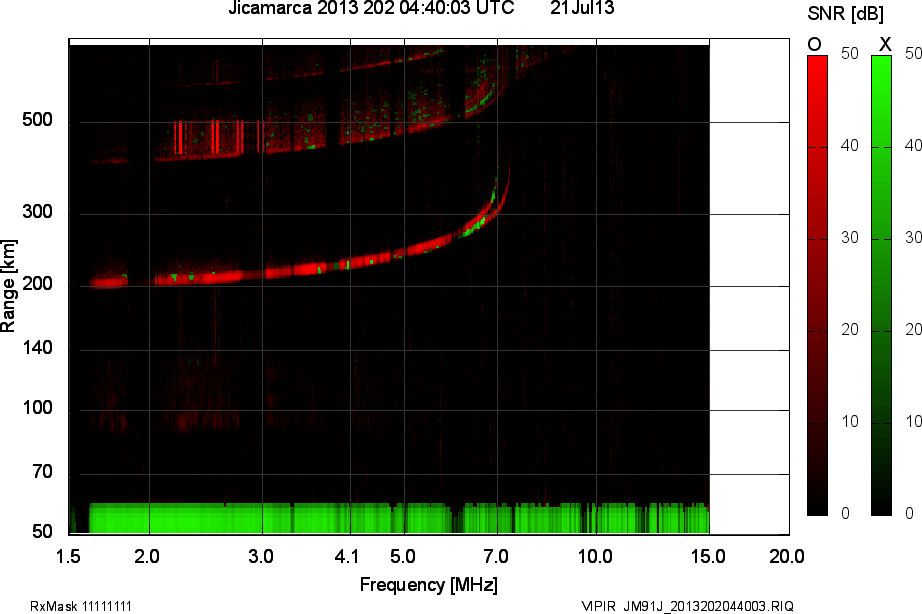Image resolution: width=922 pixels, height=614 pixels.
Task: Click the 'O' label above red colorbar
Action: 815,44
